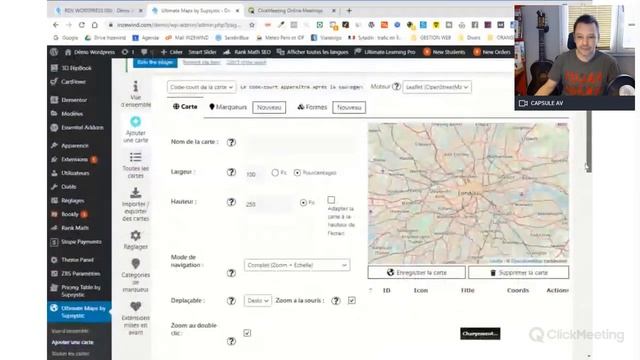Click Nouveau button next to Marqueurs

point(269,107)
